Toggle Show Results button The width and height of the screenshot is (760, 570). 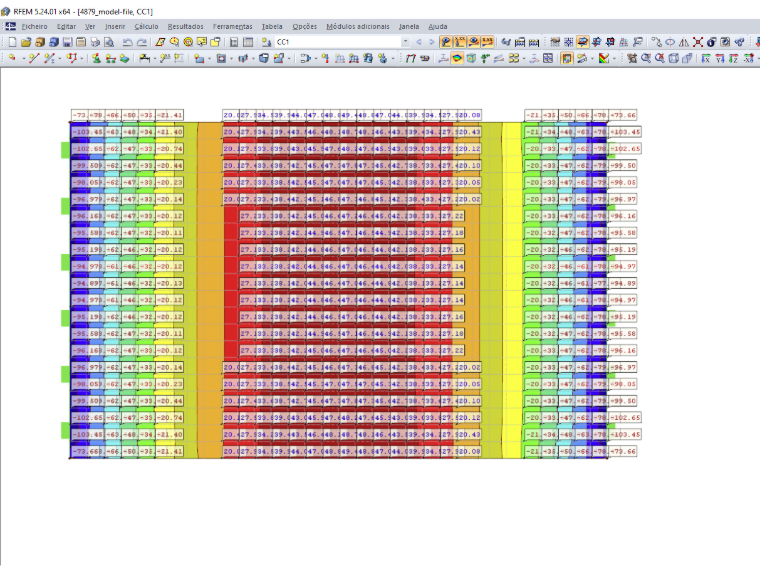[446, 42]
